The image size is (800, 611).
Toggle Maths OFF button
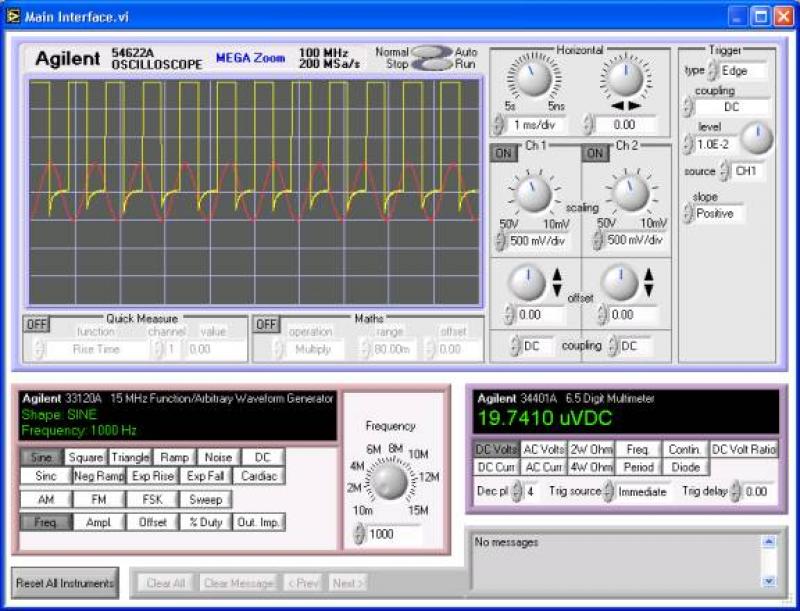tap(266, 324)
